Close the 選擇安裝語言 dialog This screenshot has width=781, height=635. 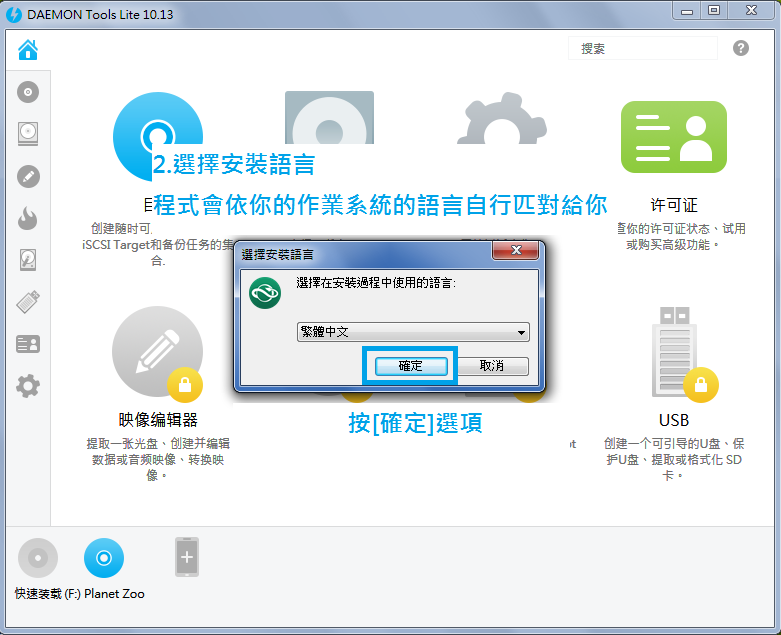coord(516,250)
